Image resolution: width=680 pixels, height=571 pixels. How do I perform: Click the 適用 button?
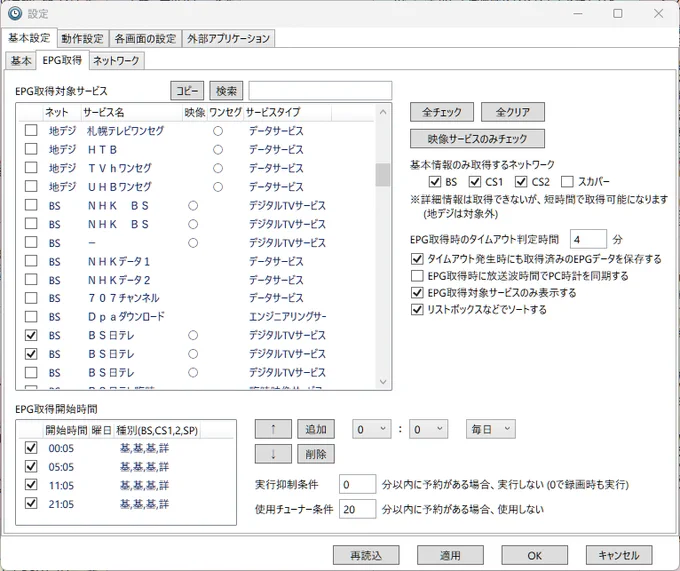tap(450, 555)
